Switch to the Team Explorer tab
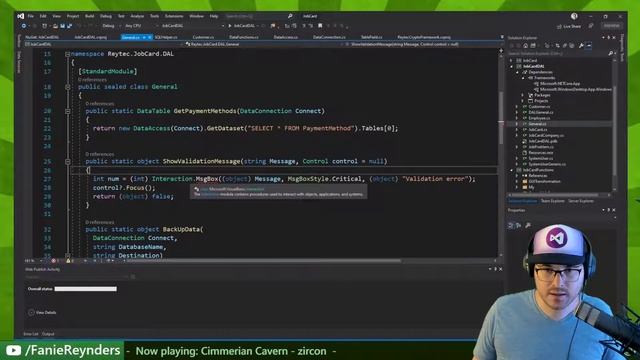This screenshot has width=640, height=360. click(x=552, y=201)
